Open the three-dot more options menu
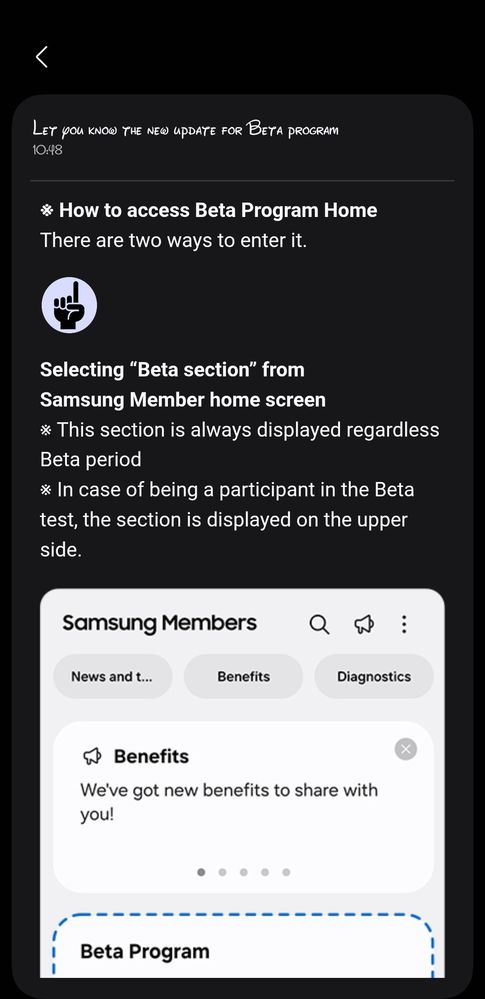The image size is (485, 999). pos(404,624)
